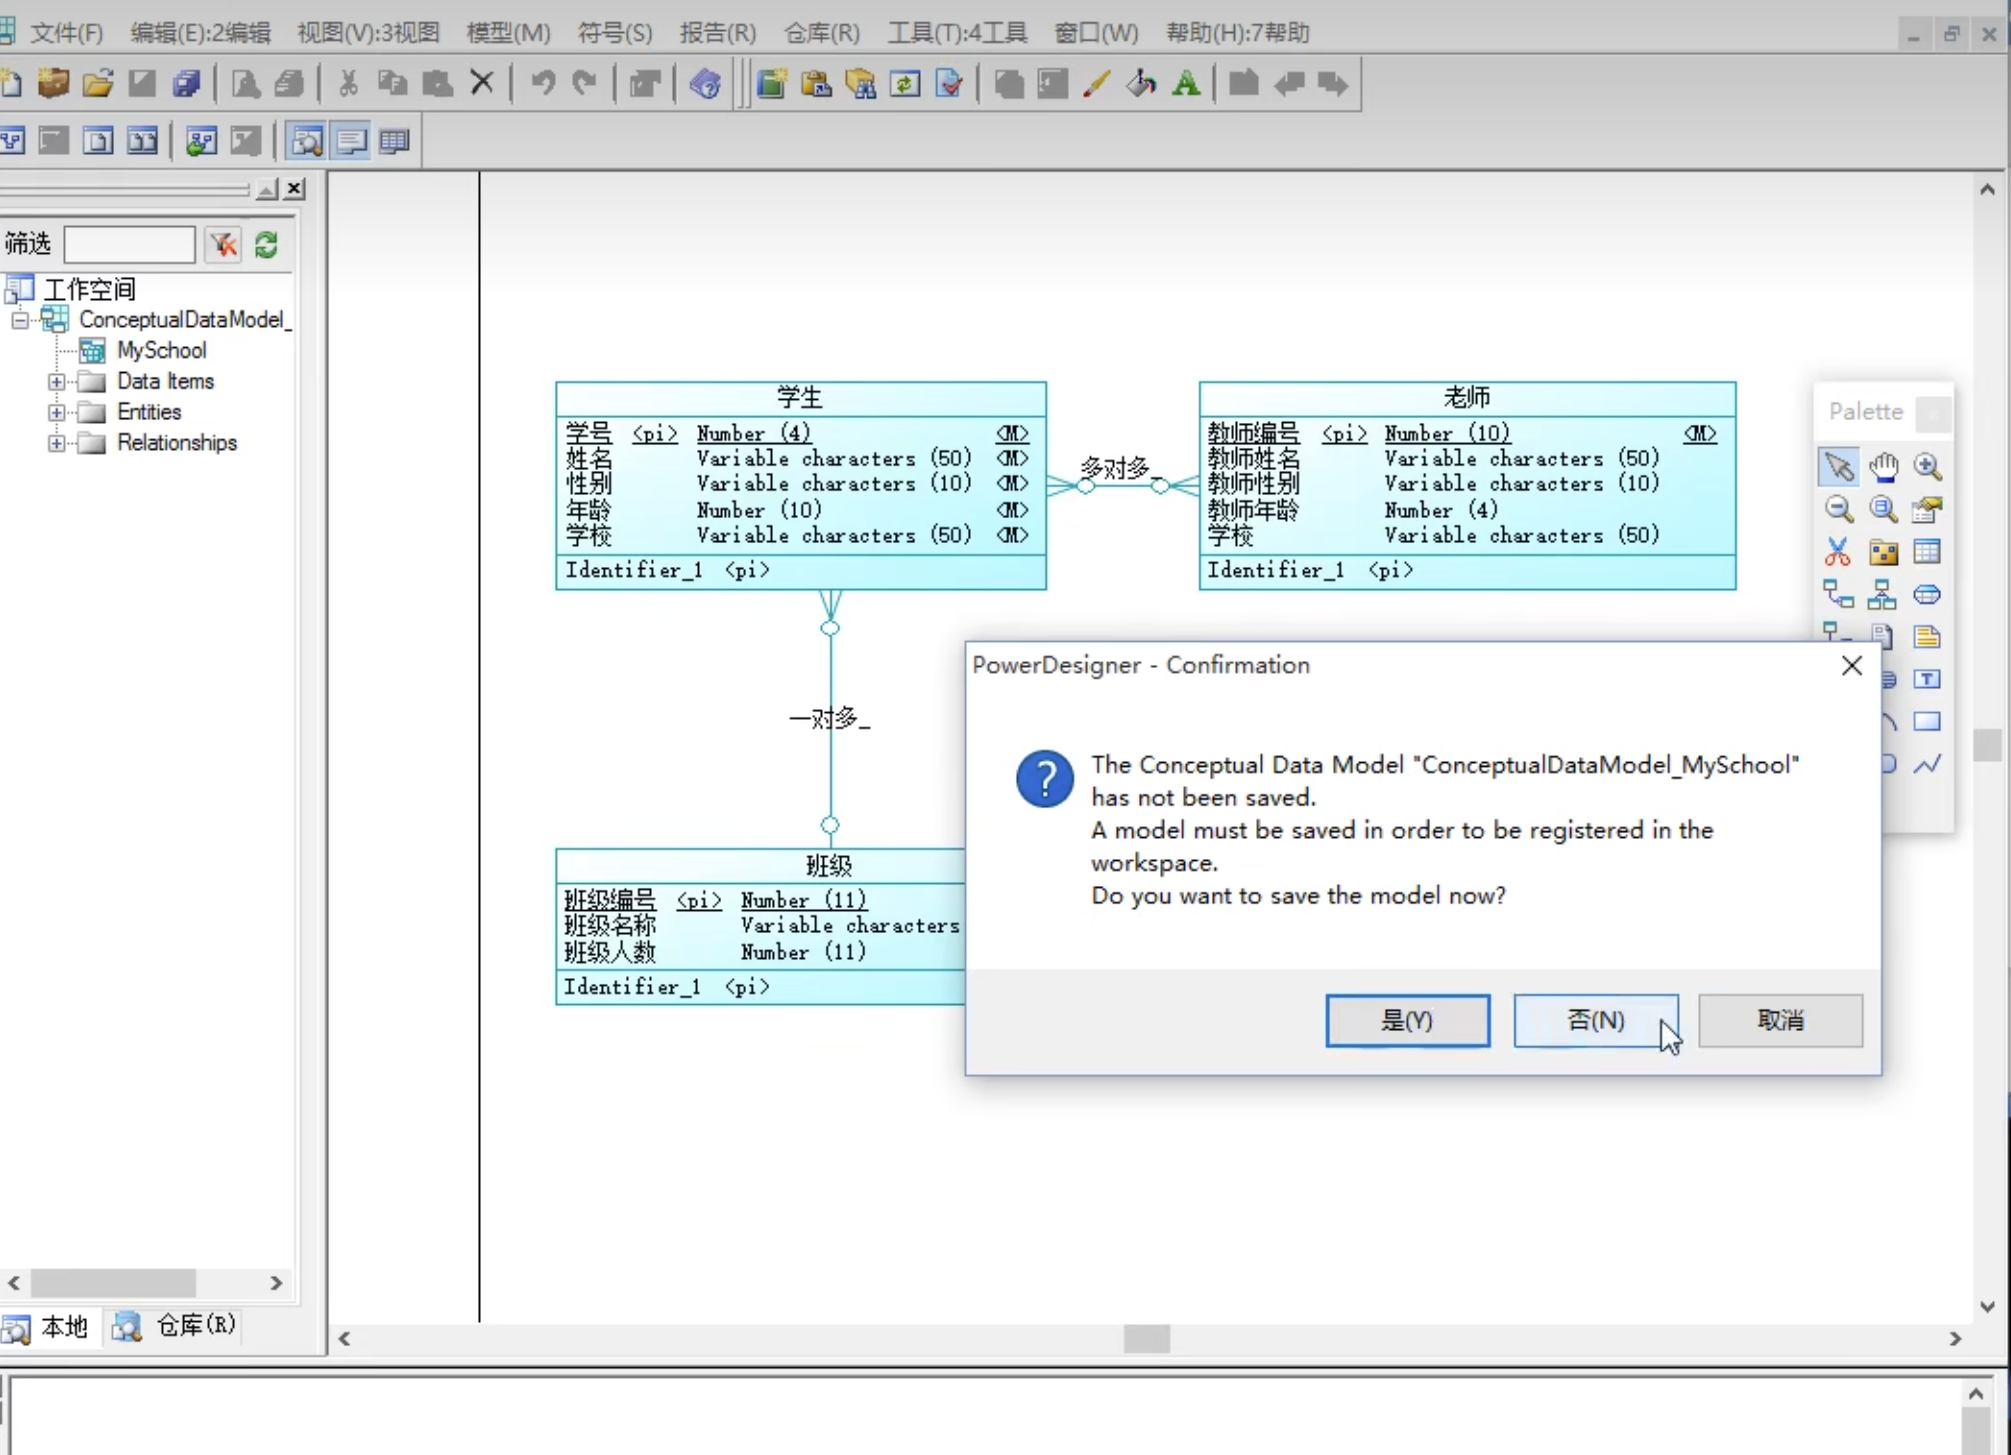Select the red scissors Delete tool
The height and width of the screenshot is (1455, 2011).
point(1838,552)
